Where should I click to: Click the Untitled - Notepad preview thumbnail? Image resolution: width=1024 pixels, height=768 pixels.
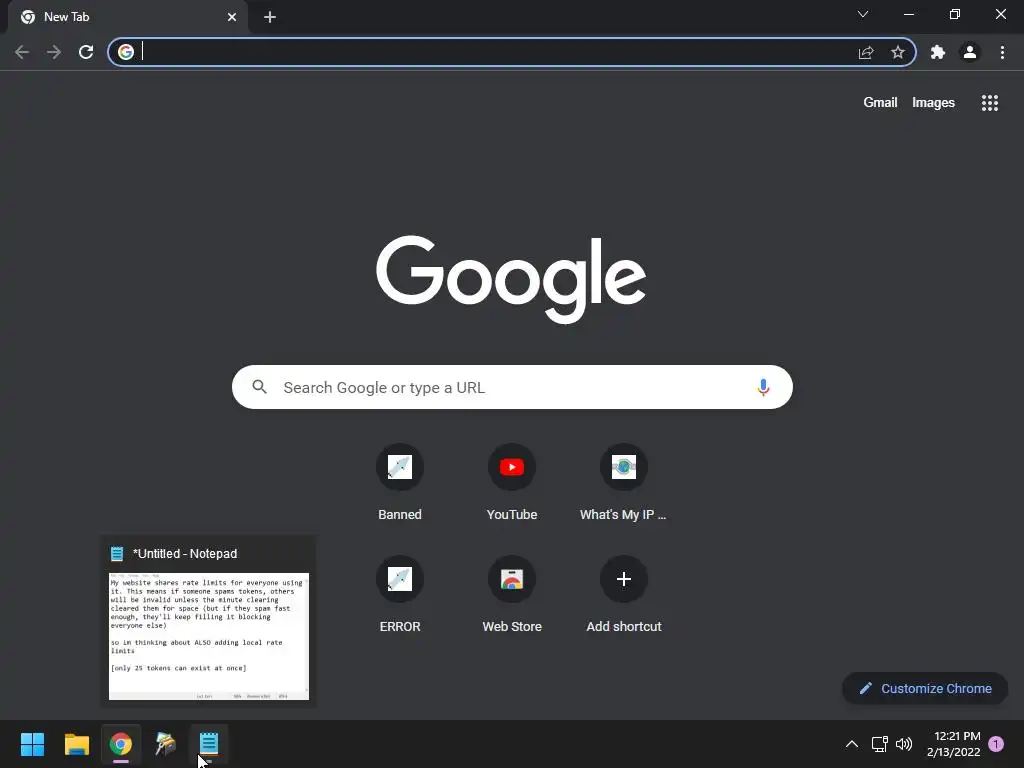coord(208,635)
